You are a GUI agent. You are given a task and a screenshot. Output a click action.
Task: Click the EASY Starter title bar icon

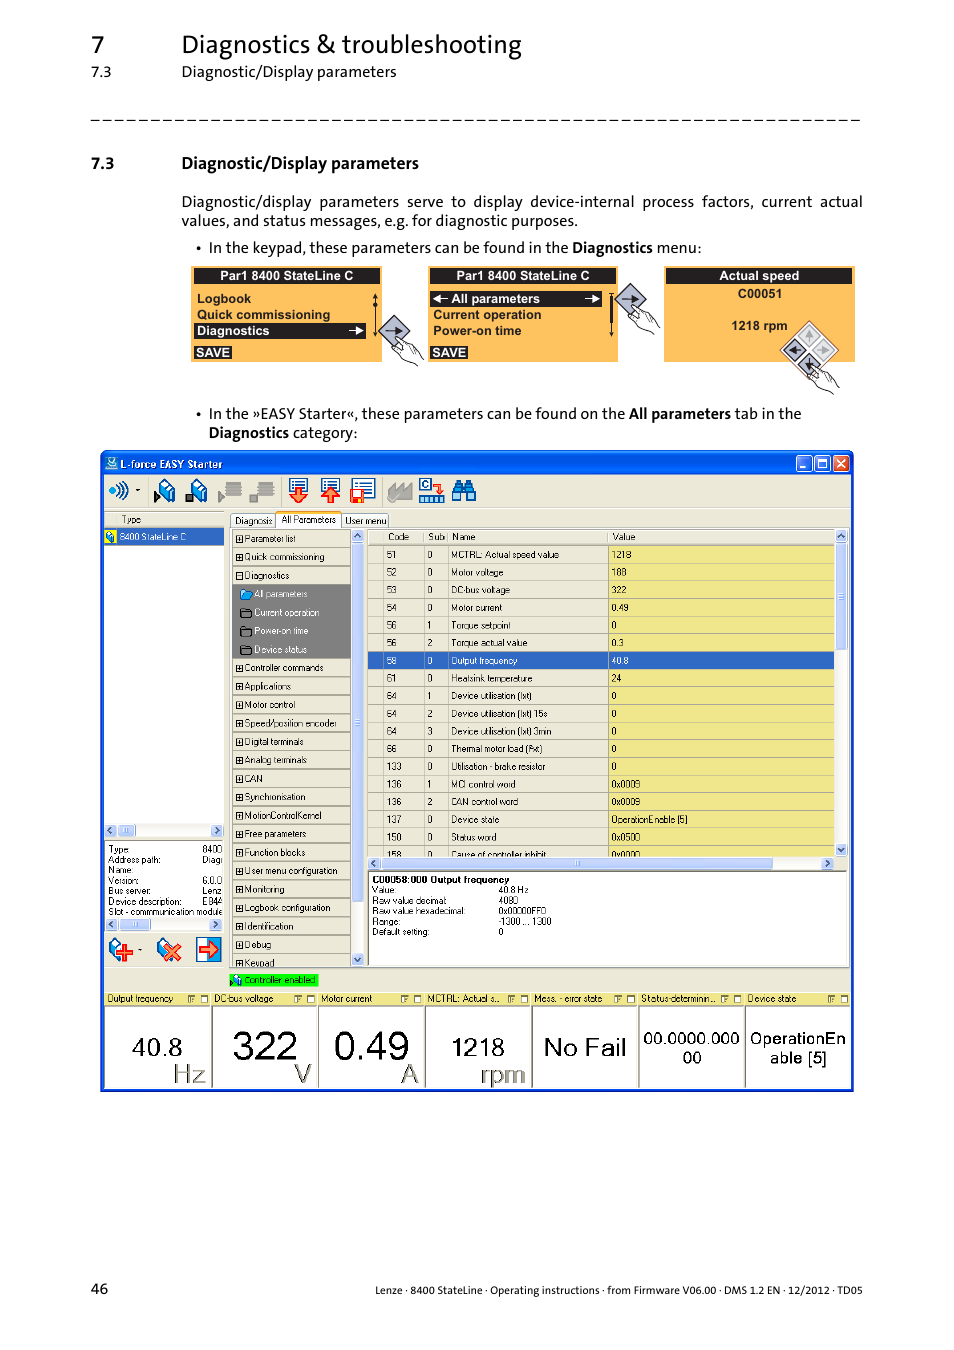112,463
